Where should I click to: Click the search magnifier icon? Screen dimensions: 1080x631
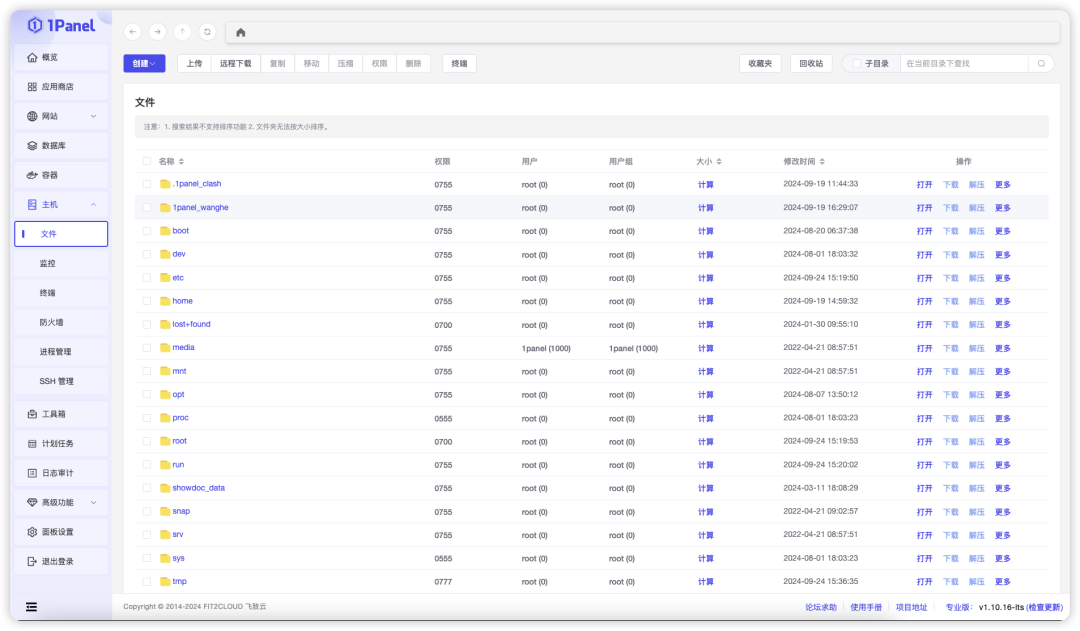1041,63
